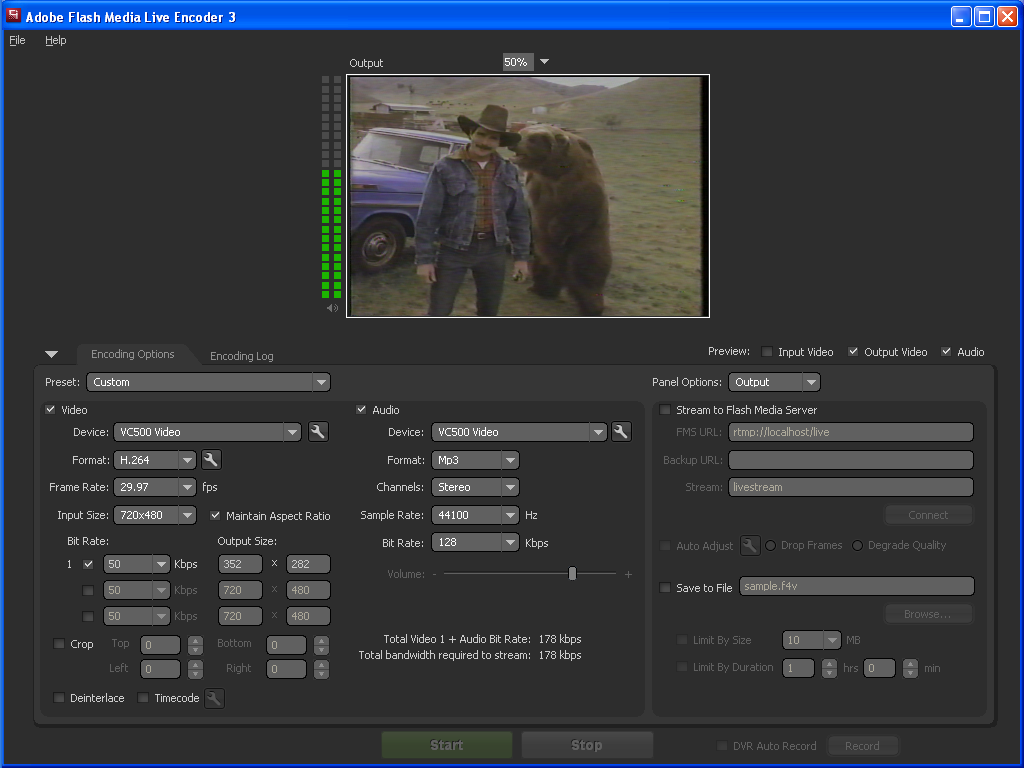Click the audio Volume slider handle

572,574
